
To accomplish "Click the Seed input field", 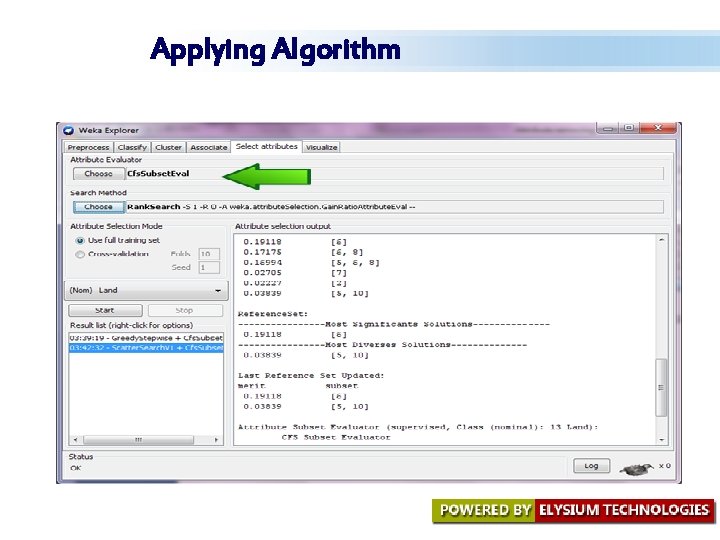I will [x=209, y=267].
